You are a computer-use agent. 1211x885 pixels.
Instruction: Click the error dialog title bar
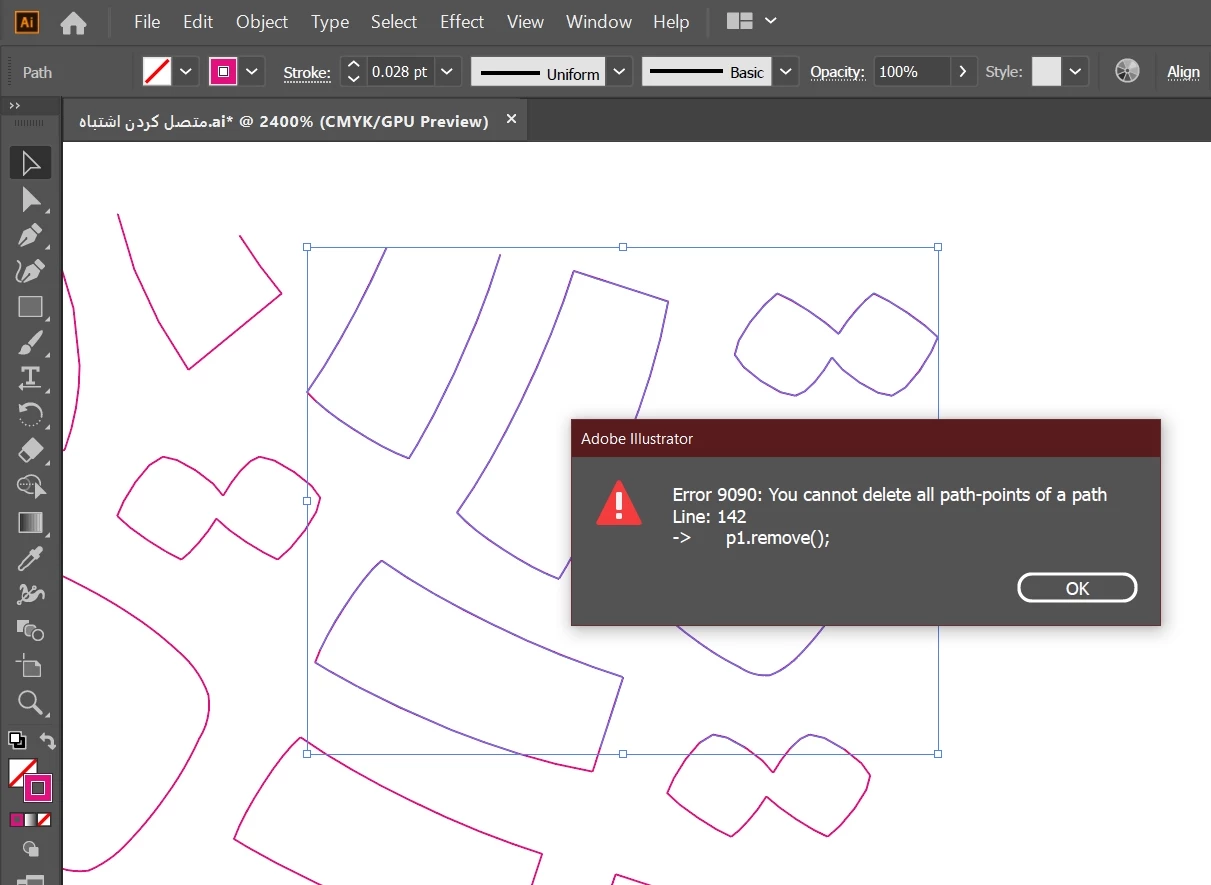tap(866, 439)
